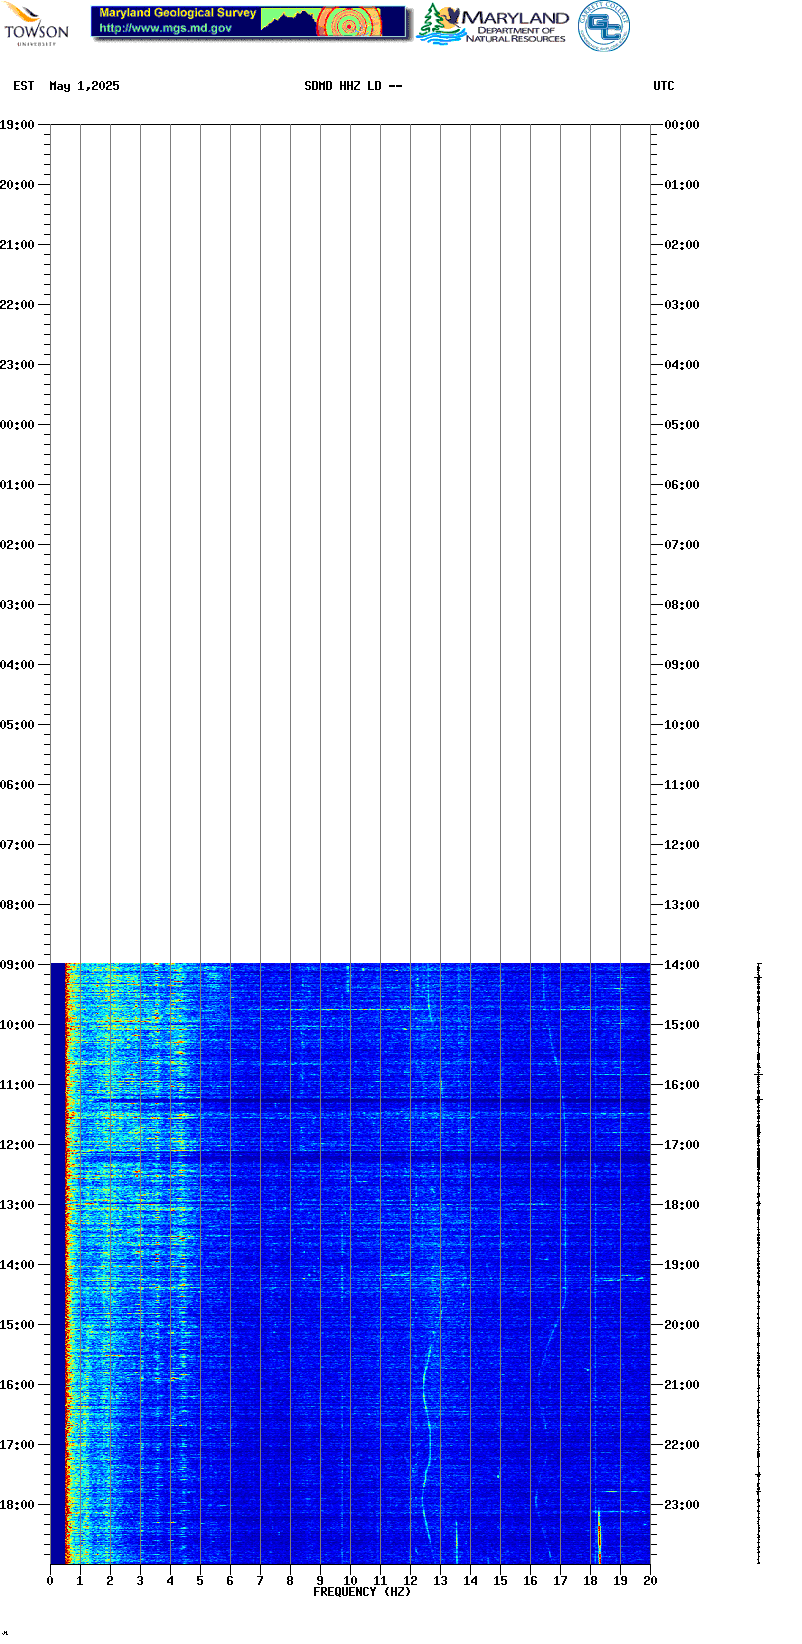Click the SDMD HHZ LD station label
The width and height of the screenshot is (802, 1644).
pos(353,86)
